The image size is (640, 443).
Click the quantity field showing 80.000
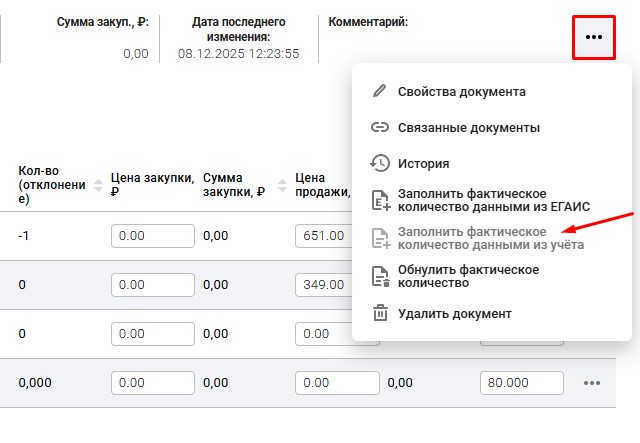click(x=522, y=383)
